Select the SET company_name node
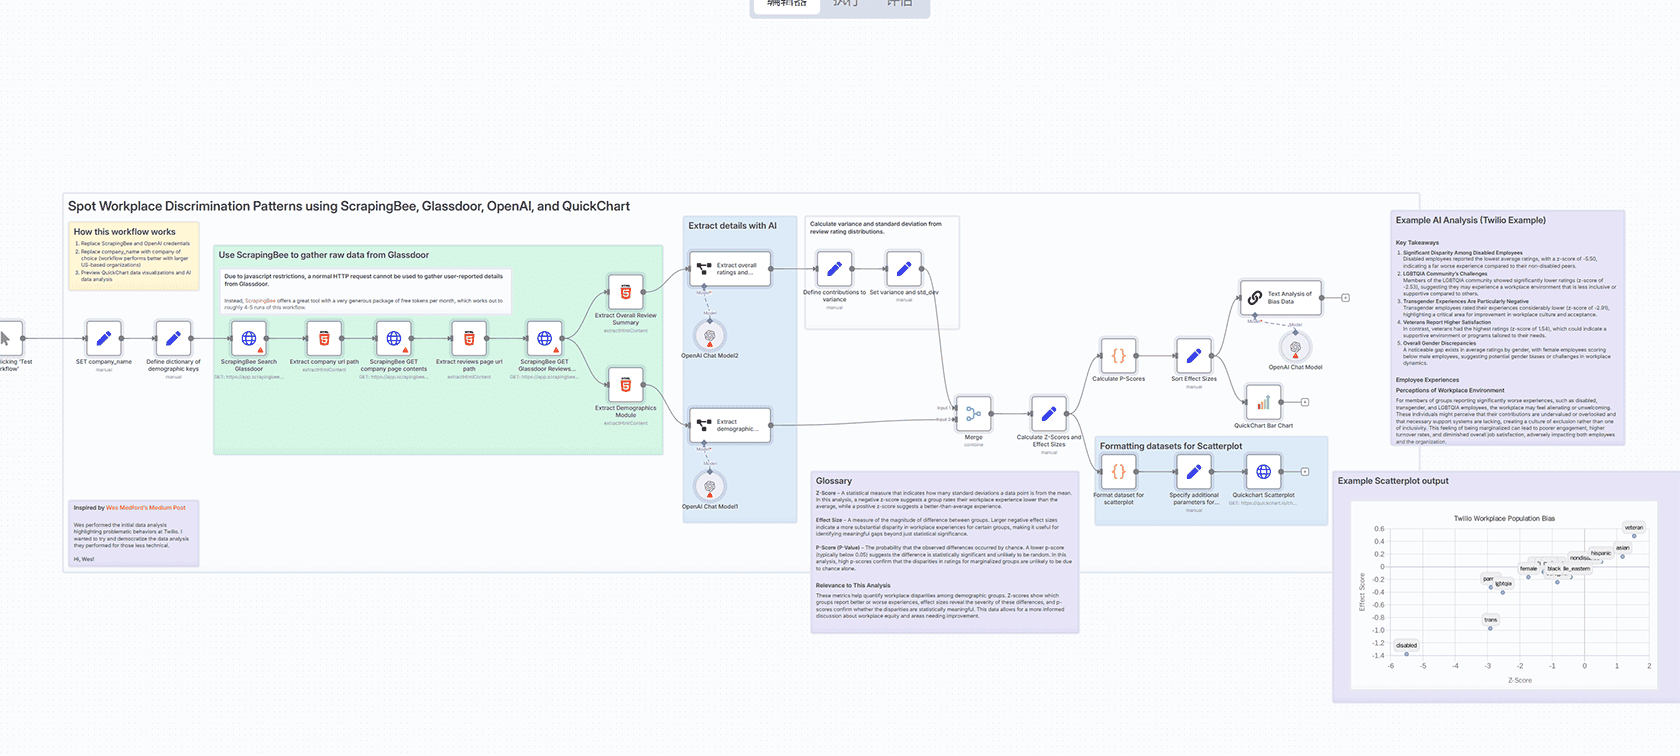1680x756 pixels. click(x=103, y=339)
